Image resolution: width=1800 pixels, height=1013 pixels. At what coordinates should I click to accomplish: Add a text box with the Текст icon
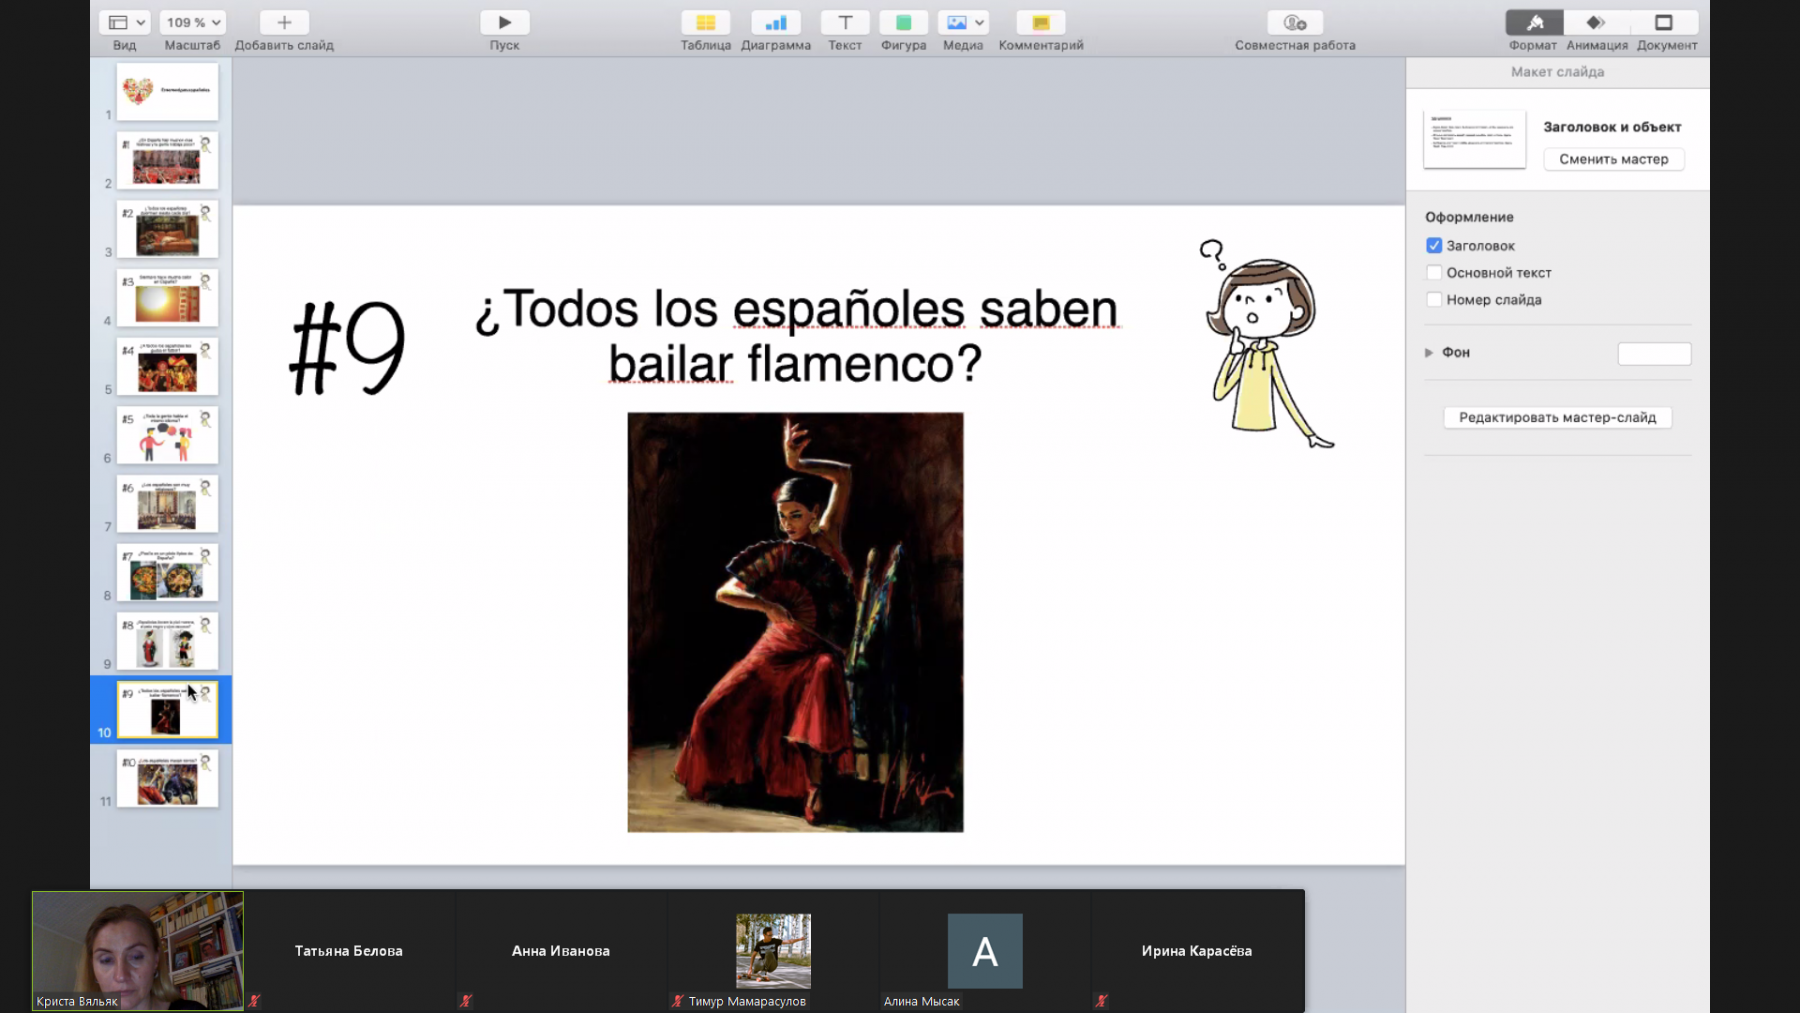click(845, 22)
